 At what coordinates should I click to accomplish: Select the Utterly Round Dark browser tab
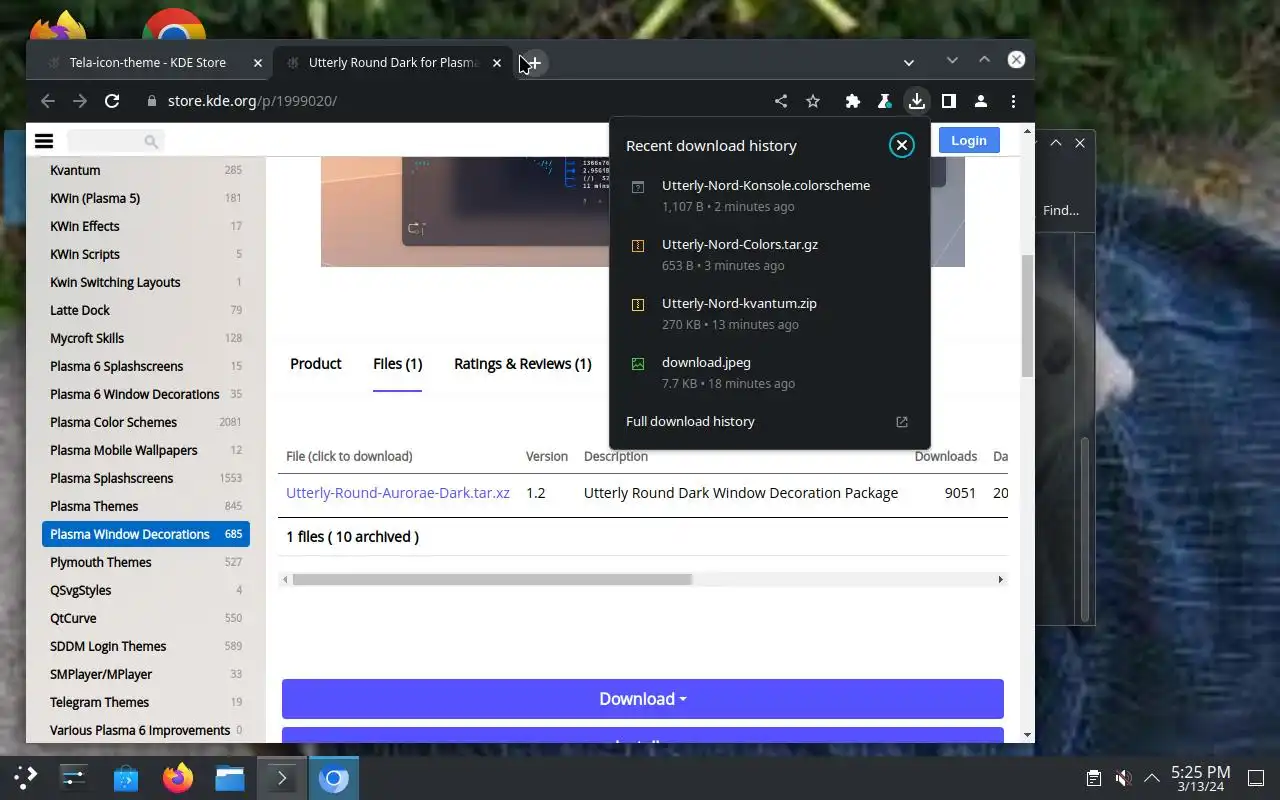click(x=392, y=63)
